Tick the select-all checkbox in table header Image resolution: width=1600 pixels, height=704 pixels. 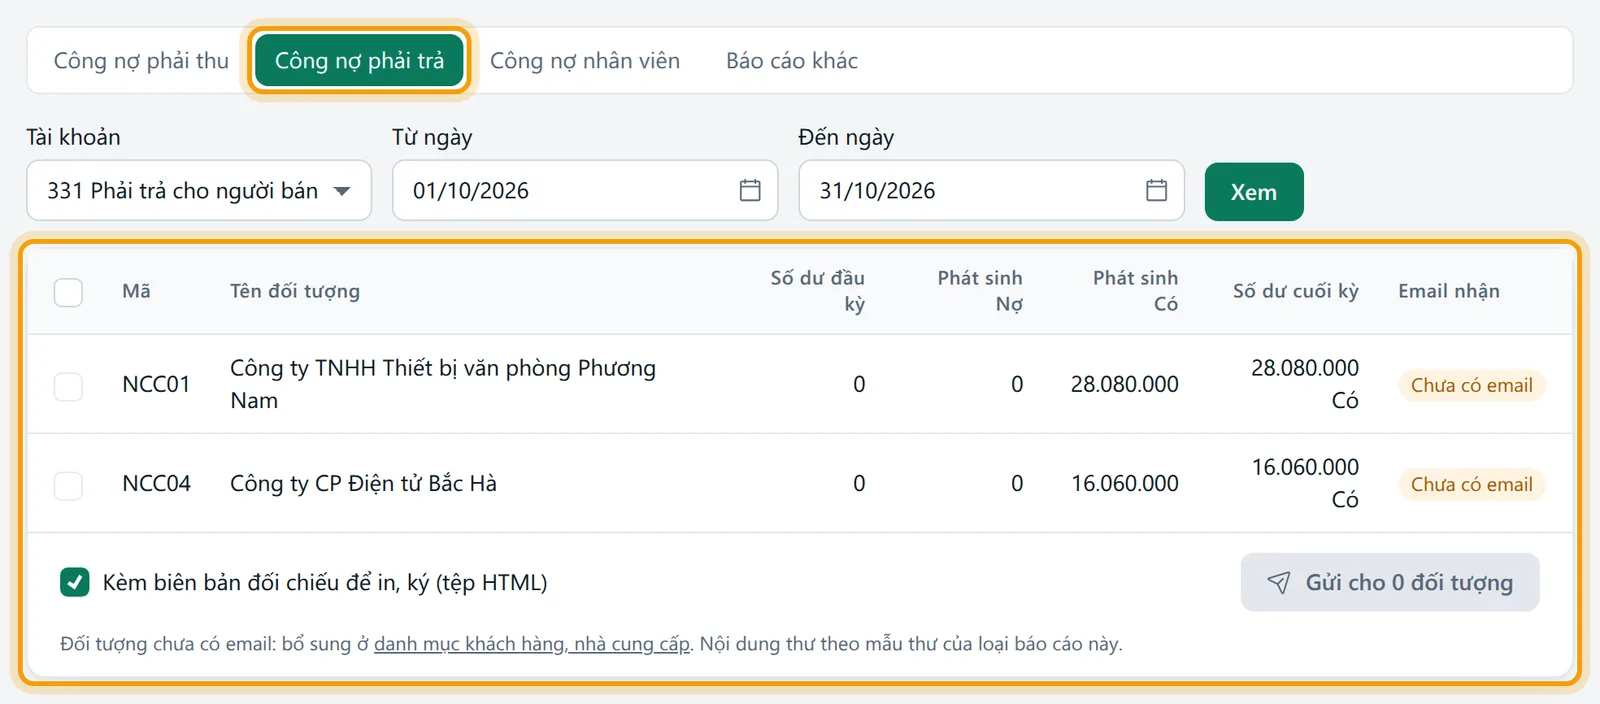coord(68,292)
